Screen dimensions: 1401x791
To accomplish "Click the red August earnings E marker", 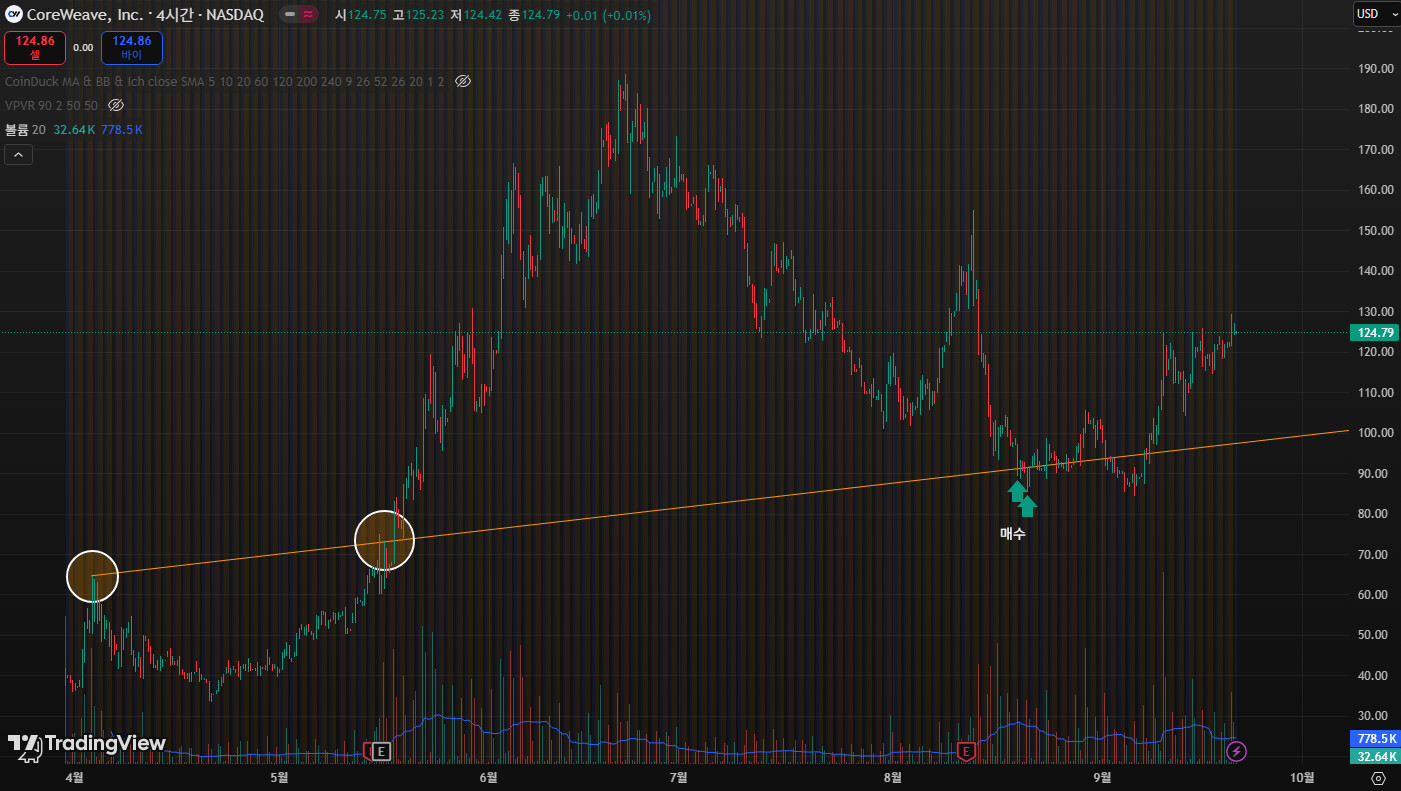I will click(x=966, y=751).
